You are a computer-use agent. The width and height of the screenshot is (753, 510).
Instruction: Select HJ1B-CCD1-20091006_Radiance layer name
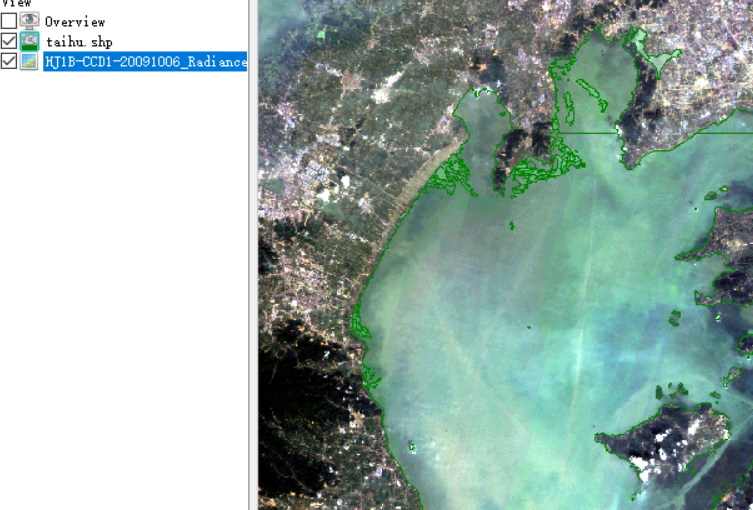click(146, 61)
